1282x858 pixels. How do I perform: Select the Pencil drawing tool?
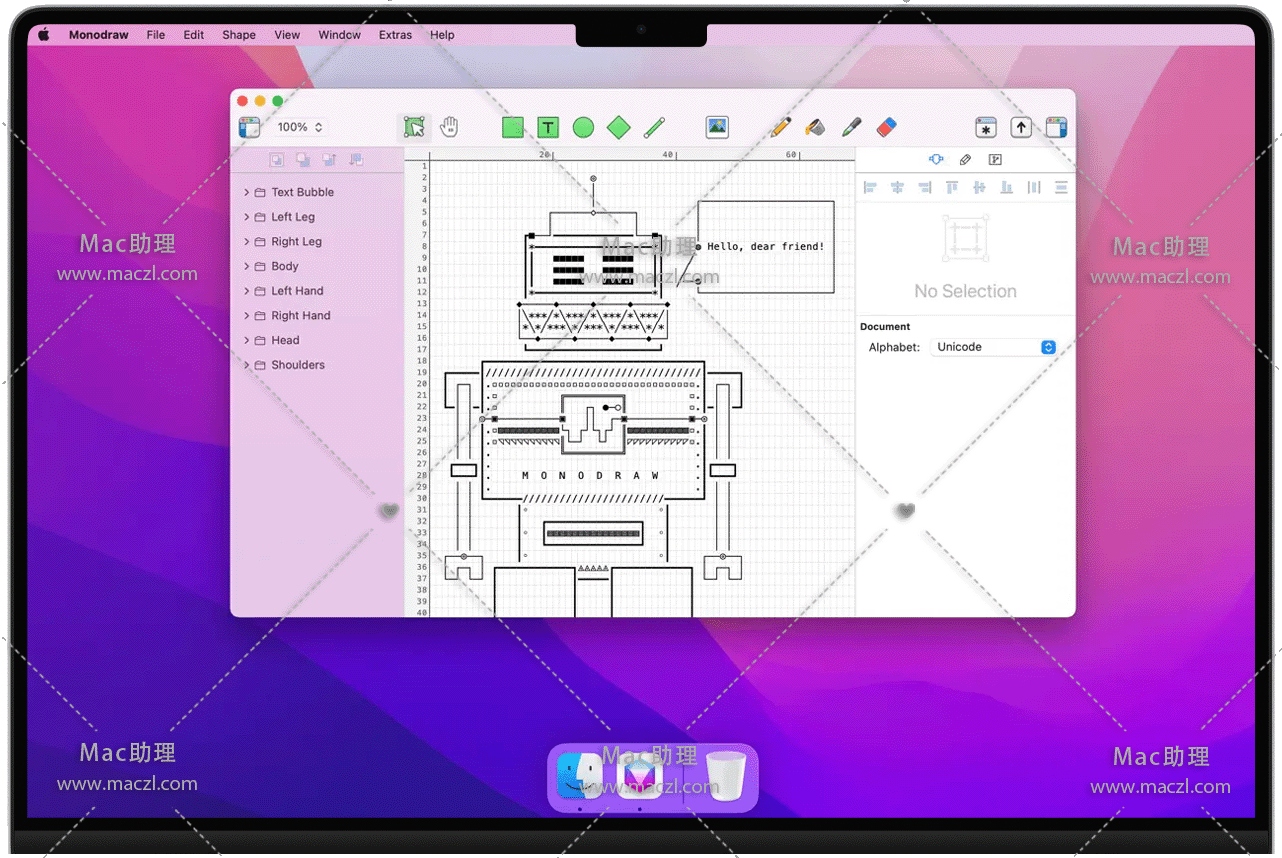point(781,127)
